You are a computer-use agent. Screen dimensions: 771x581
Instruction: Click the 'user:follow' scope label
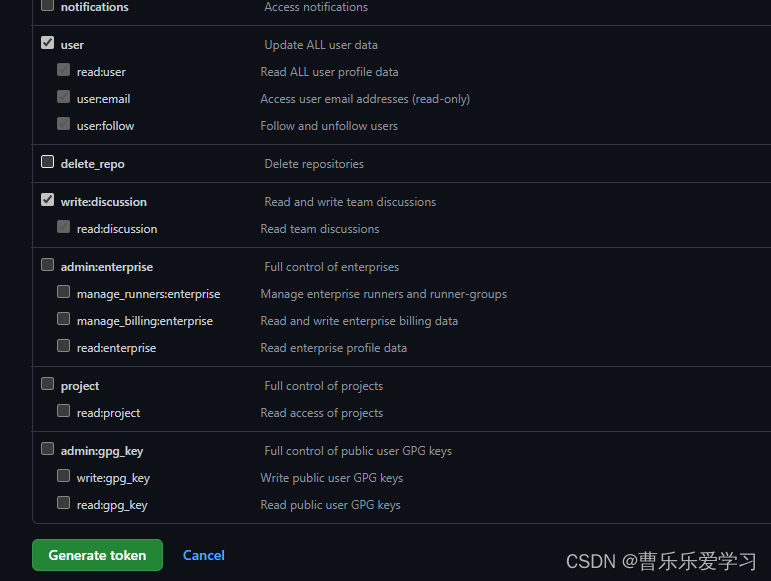pyautogui.click(x=105, y=126)
